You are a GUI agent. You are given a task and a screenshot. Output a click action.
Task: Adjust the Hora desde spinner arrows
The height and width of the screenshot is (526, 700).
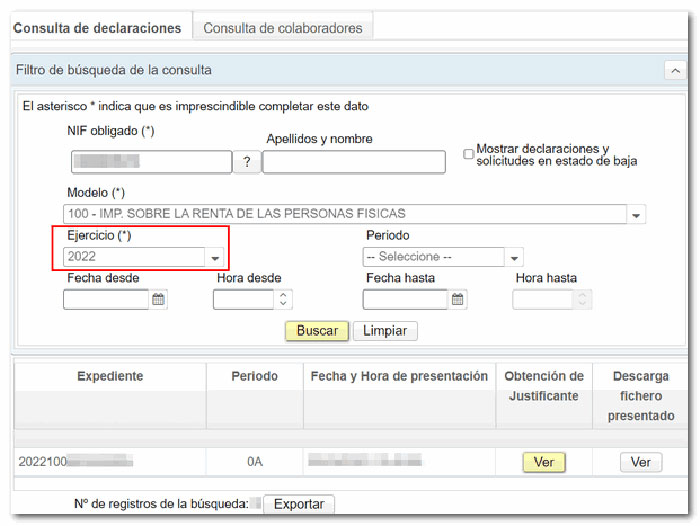click(x=283, y=299)
